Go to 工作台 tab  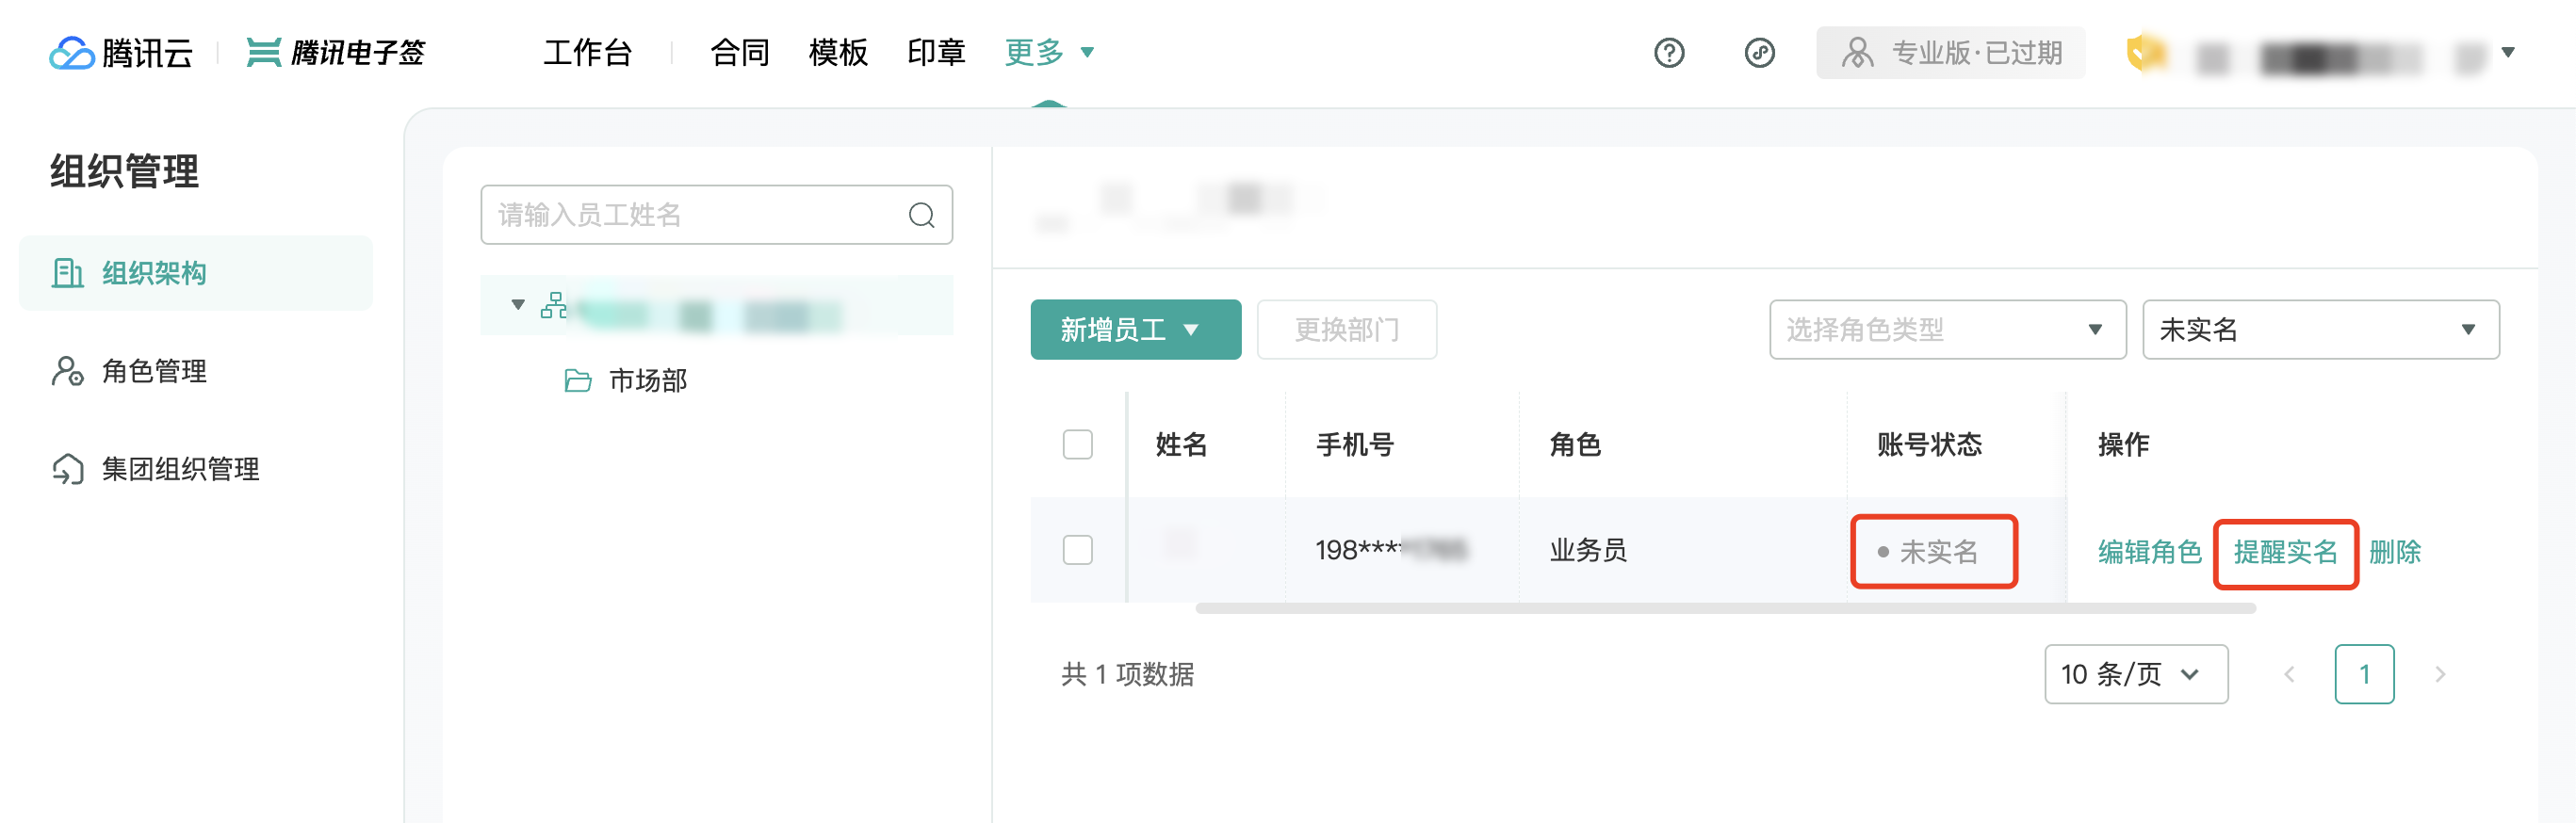pyautogui.click(x=587, y=52)
